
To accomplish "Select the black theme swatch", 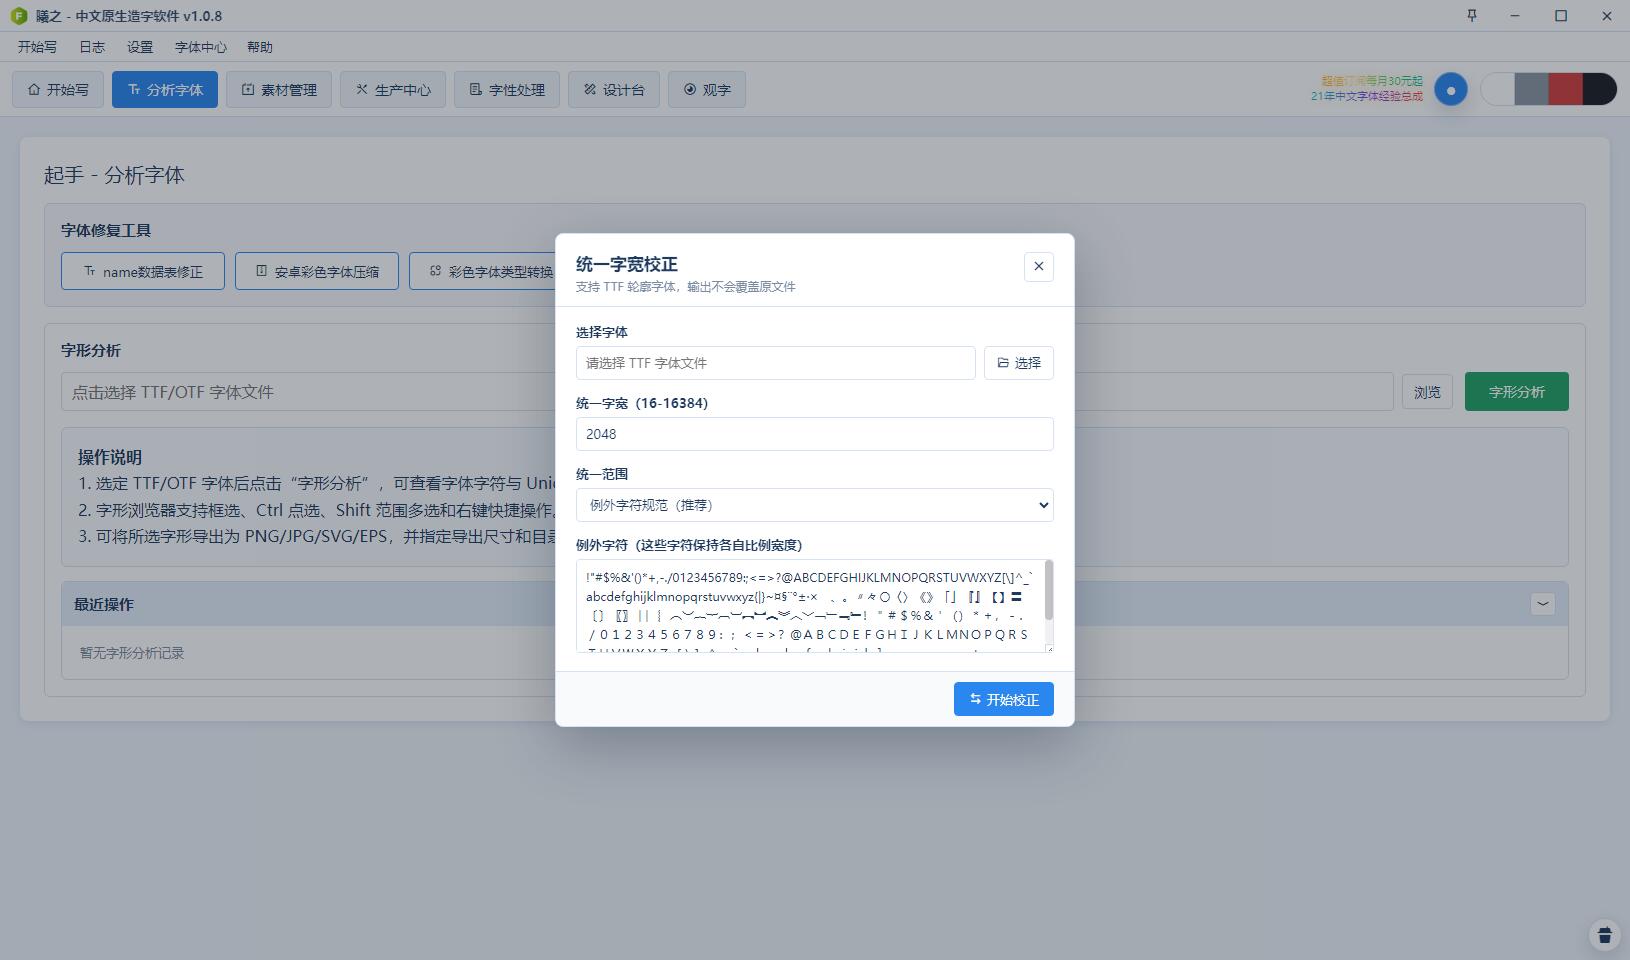I will 1600,89.
